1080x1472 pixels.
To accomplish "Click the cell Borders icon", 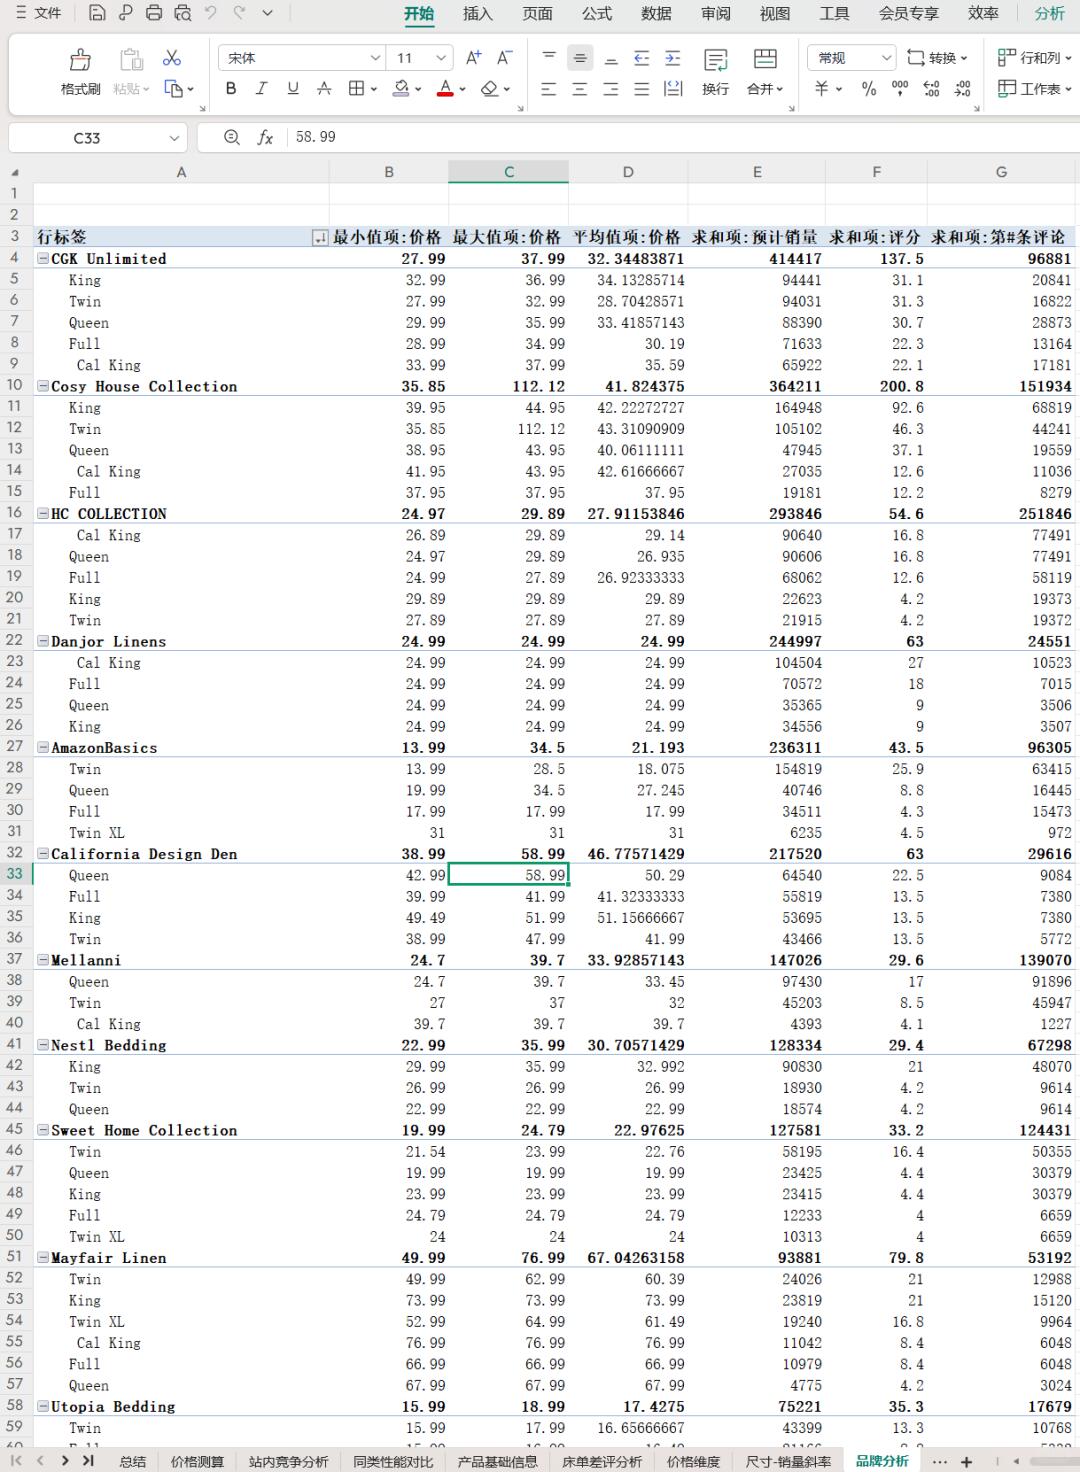I will [x=356, y=89].
